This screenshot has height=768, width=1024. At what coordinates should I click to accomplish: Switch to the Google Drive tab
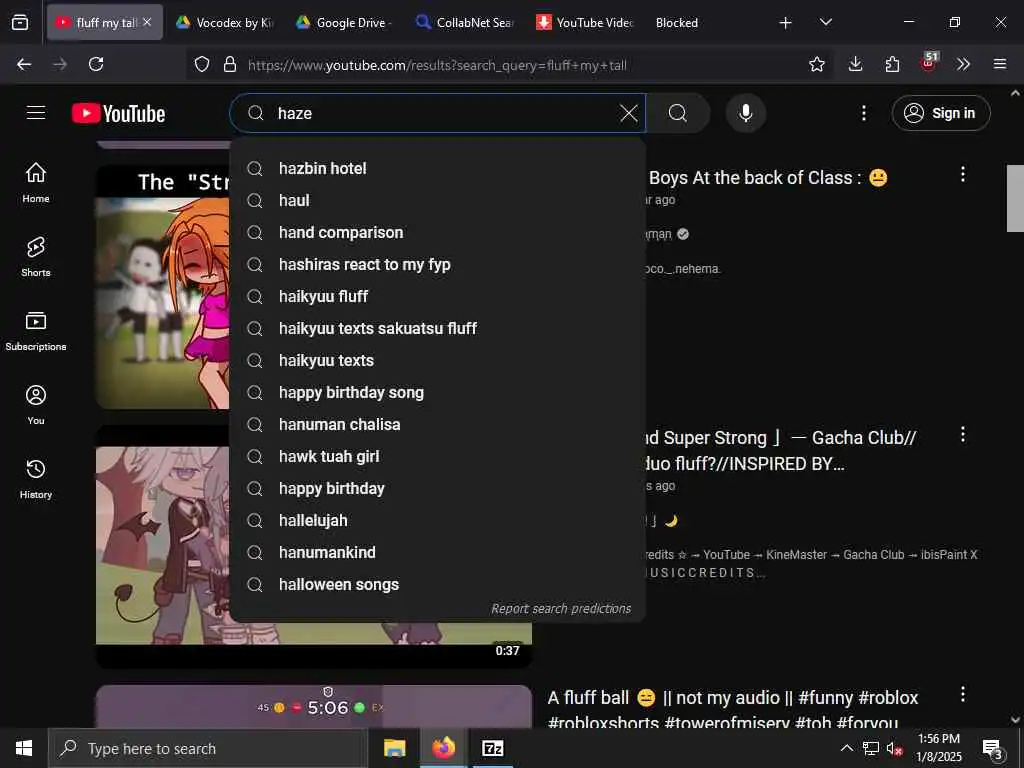344,22
